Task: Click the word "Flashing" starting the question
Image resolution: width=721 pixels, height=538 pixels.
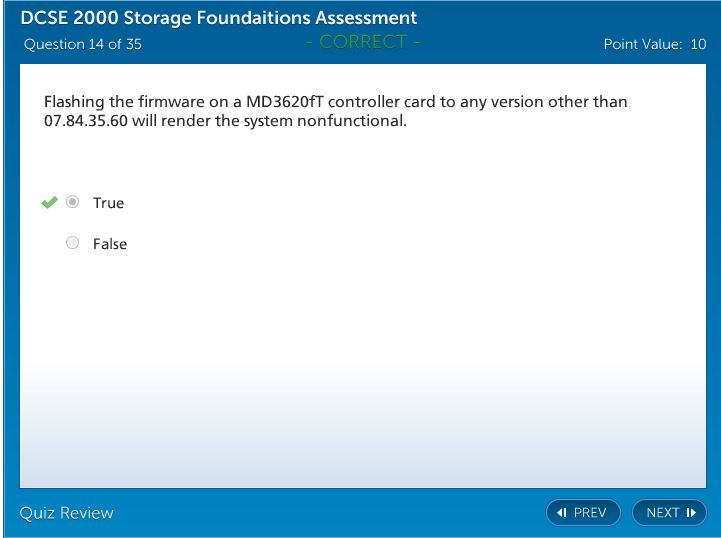Action: point(75,102)
